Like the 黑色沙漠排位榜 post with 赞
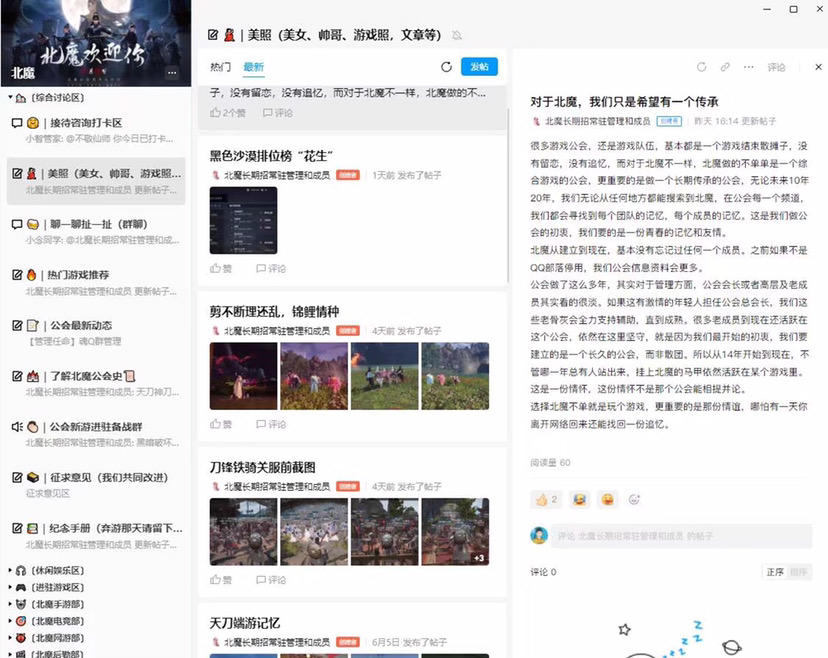The width and height of the screenshot is (828, 658). pos(221,268)
